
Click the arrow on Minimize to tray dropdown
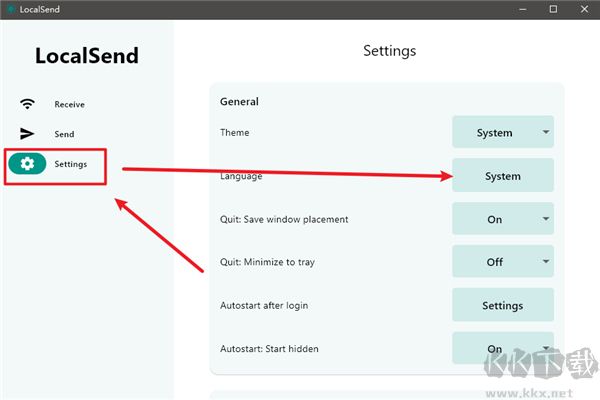545,262
